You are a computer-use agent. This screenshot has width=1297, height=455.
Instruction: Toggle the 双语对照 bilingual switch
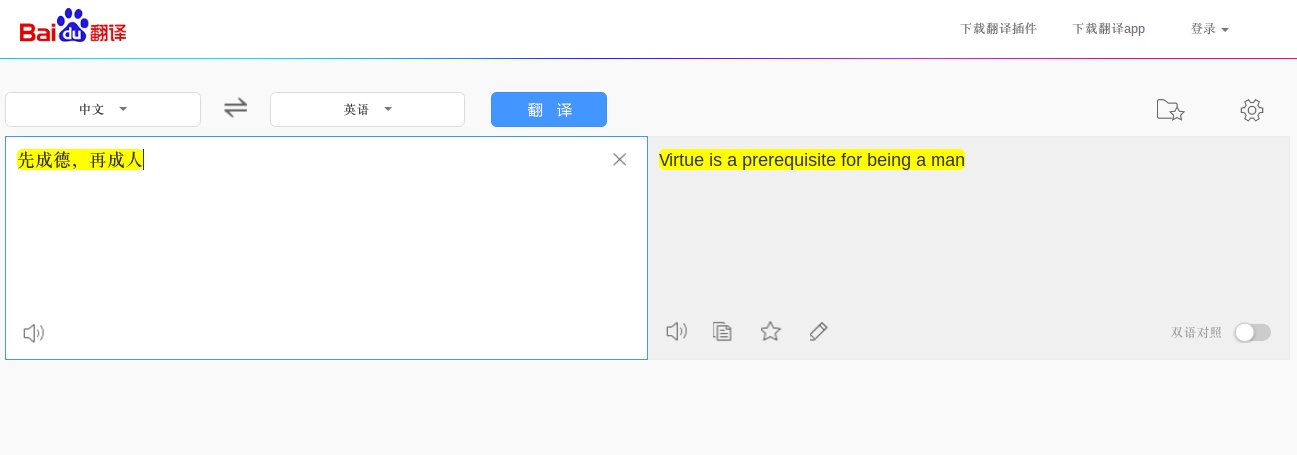[x=1252, y=332]
